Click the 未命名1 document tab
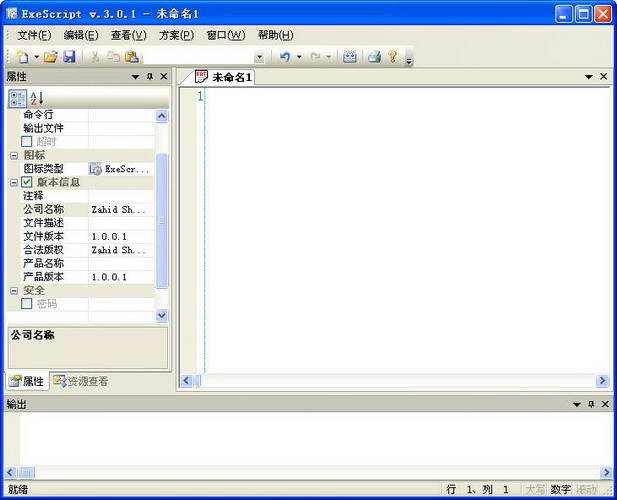The image size is (617, 500). pos(224,77)
